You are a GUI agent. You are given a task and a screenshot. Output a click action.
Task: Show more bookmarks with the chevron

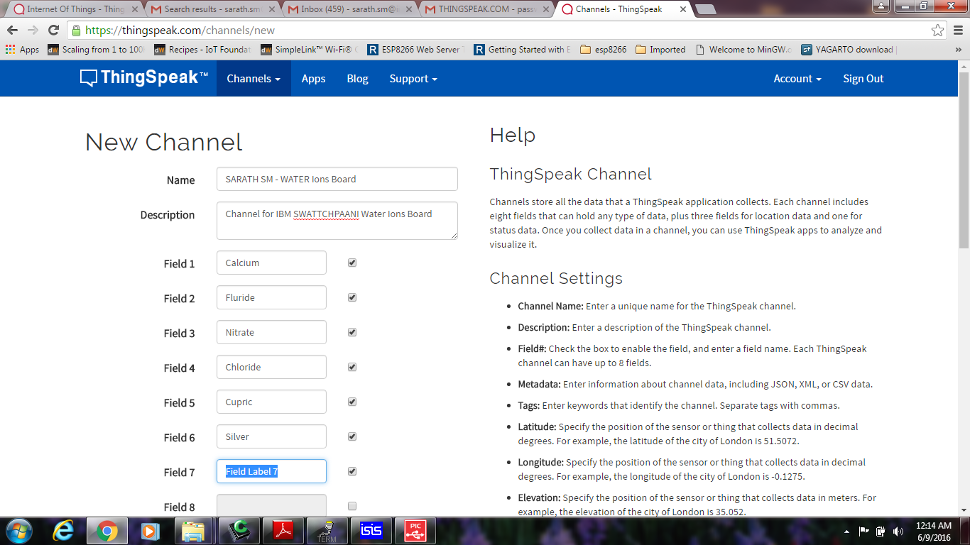[958, 49]
